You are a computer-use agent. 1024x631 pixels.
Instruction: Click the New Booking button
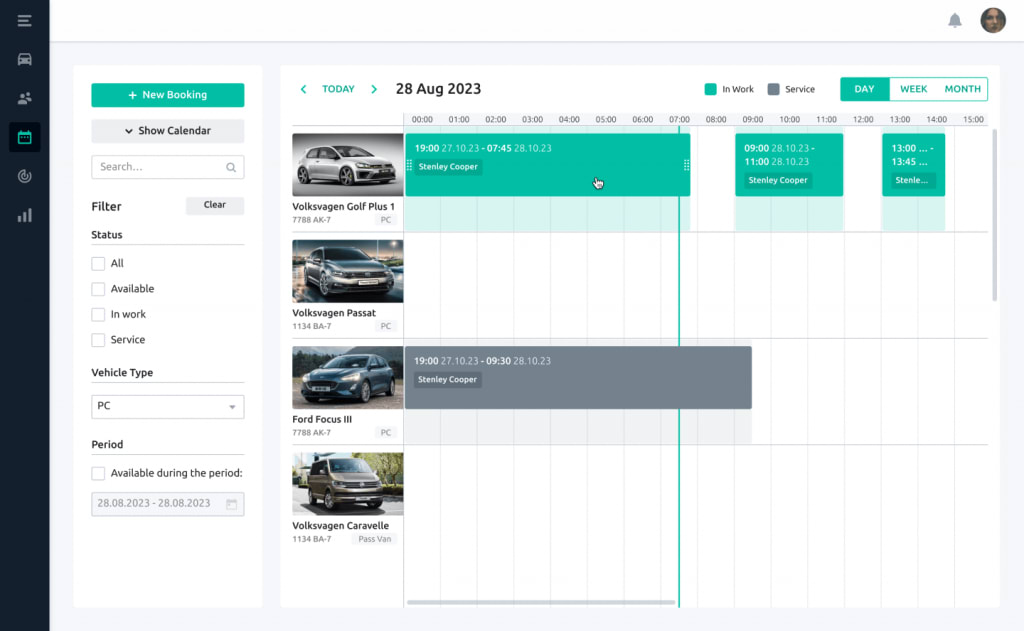[168, 95]
